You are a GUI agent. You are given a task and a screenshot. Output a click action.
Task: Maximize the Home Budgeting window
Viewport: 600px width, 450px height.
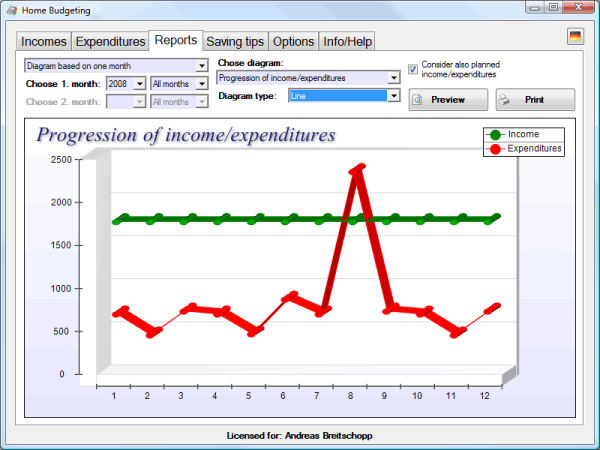click(x=553, y=8)
